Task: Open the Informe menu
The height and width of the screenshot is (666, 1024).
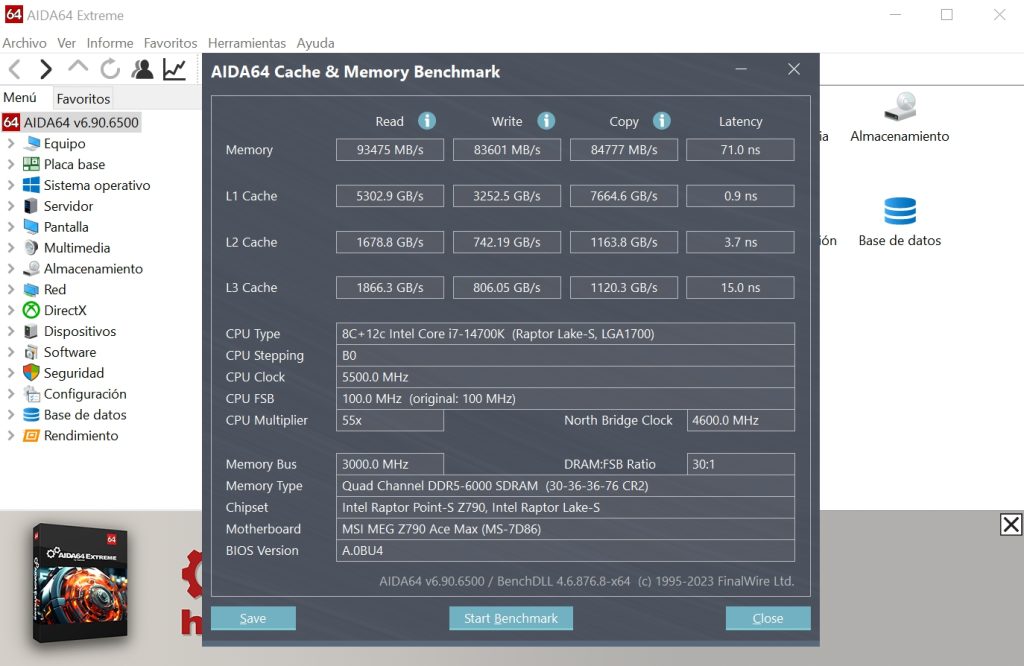Action: [110, 43]
